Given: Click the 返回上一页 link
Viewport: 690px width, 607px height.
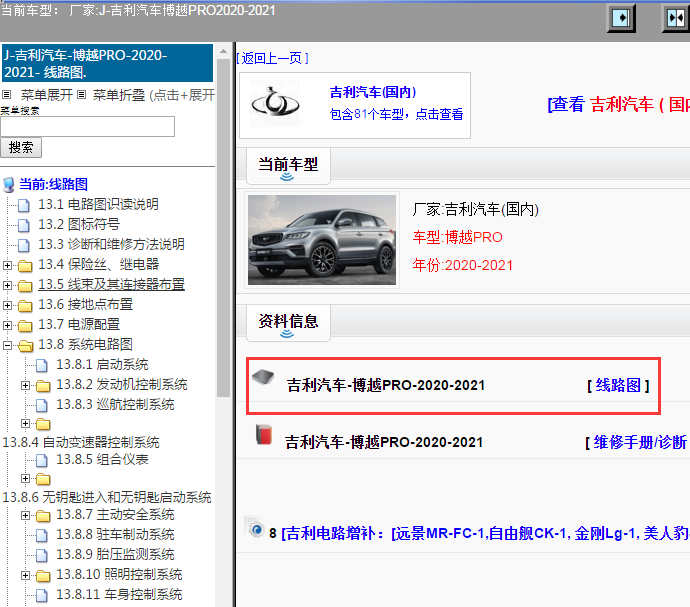Looking at the screenshot, I should click(272, 58).
